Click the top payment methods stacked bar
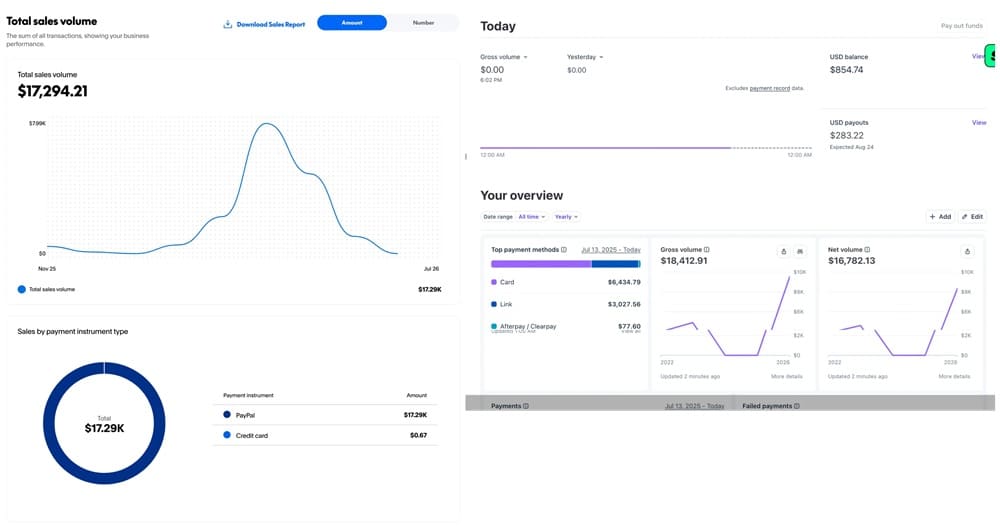Image resolution: width=1000 pixels, height=529 pixels. pos(565,264)
